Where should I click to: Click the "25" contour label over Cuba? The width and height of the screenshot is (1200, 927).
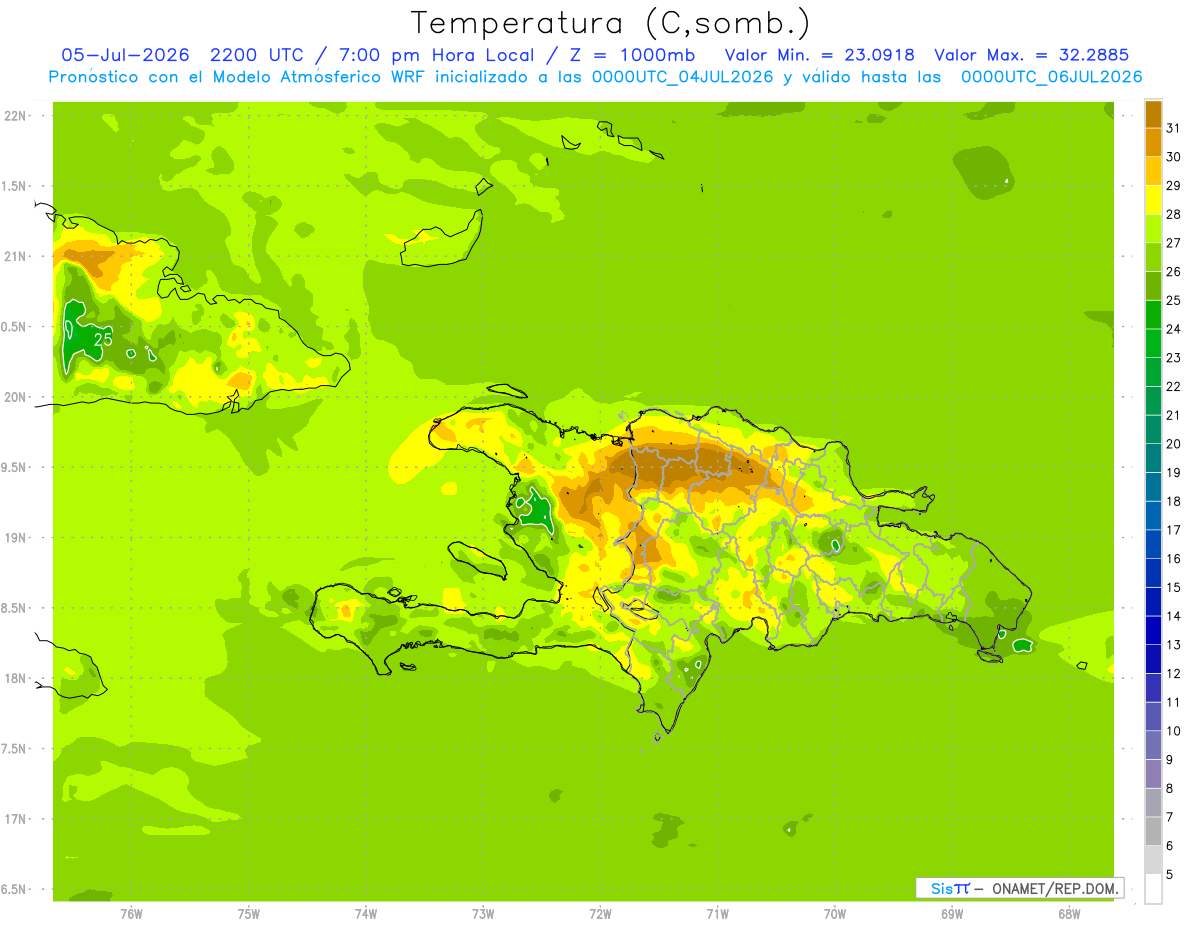tap(103, 339)
